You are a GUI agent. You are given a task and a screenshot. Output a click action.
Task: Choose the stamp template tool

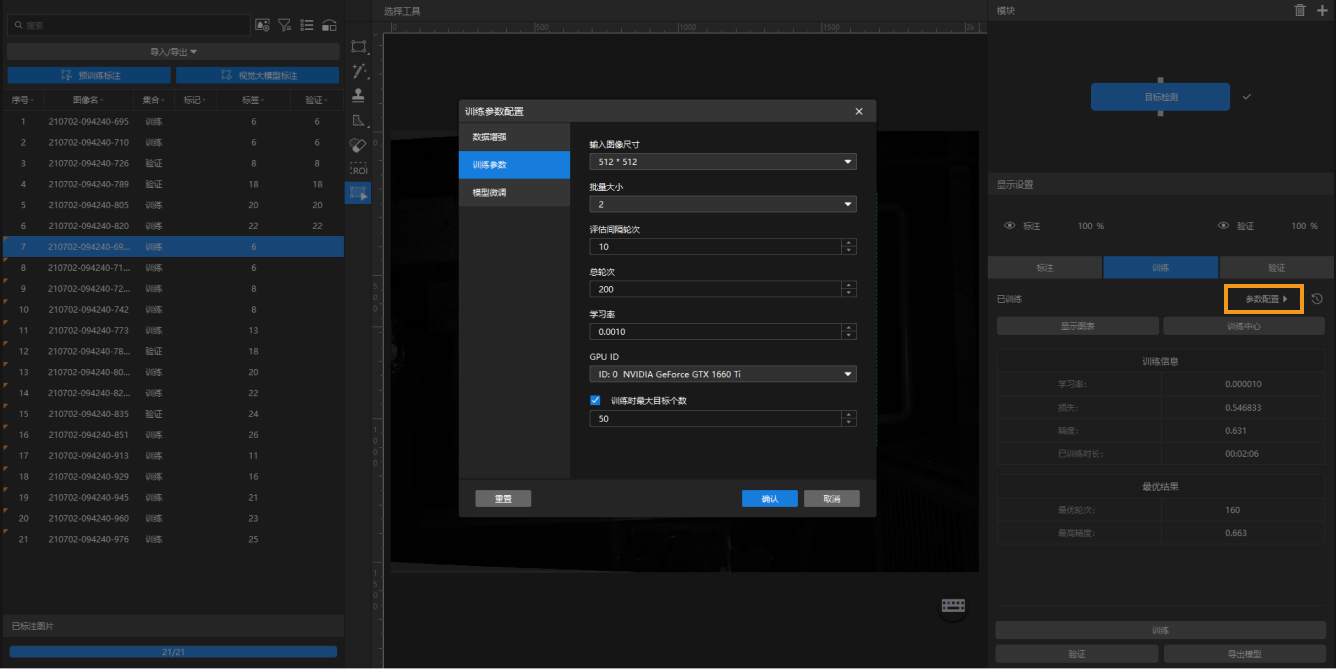click(359, 96)
